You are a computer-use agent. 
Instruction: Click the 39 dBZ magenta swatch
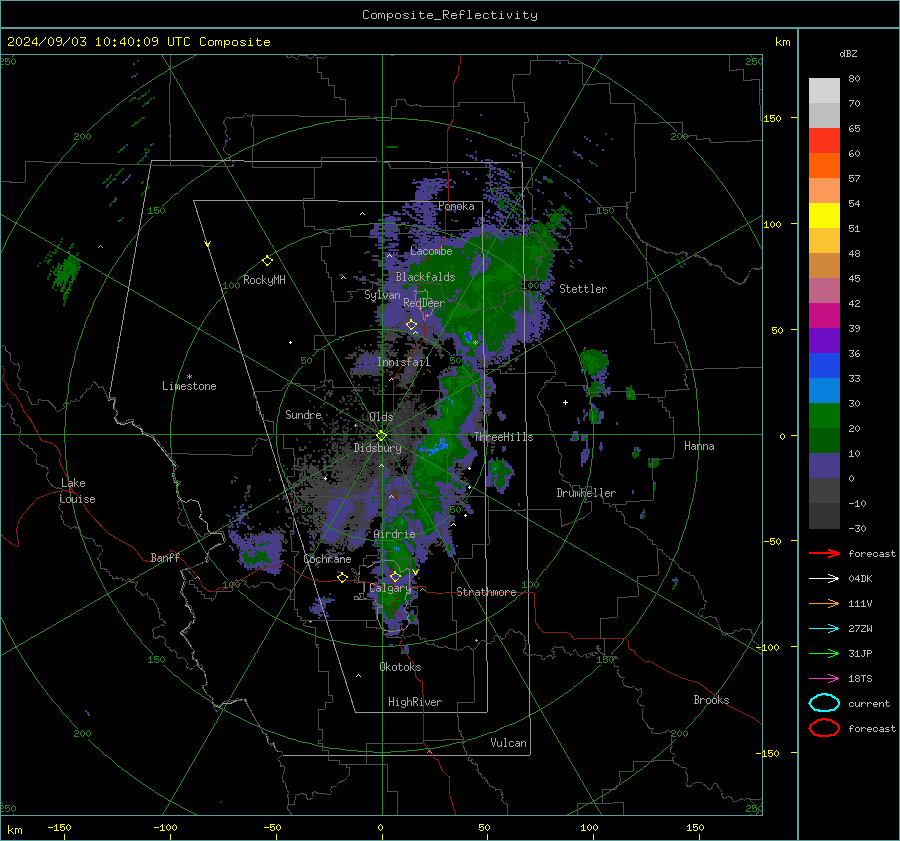[824, 316]
